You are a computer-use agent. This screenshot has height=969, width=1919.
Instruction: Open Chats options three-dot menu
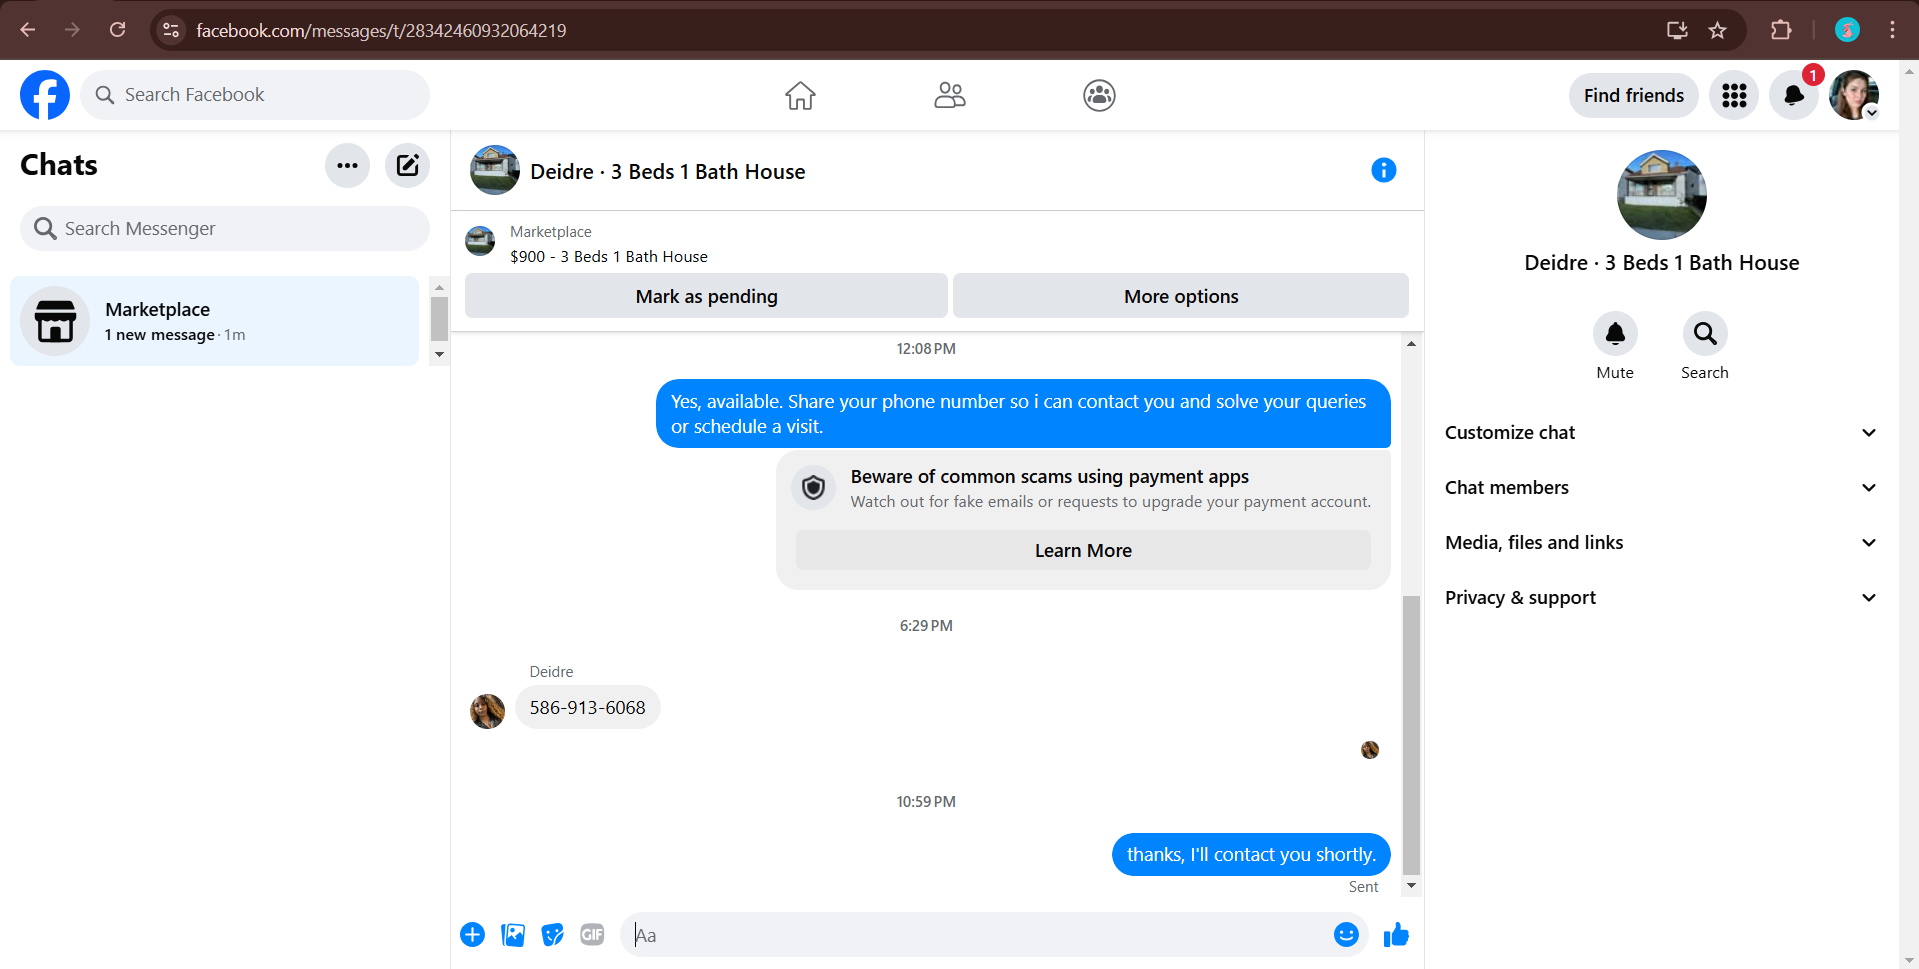tap(347, 166)
